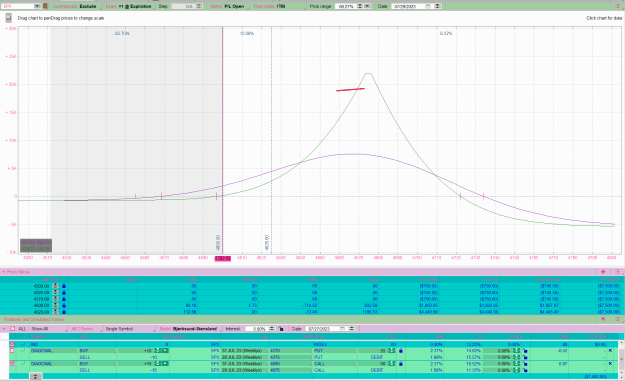This screenshot has height=381, width=625.
Task: Enable the PUT diagonal trade checkbox
Action: click(12, 351)
